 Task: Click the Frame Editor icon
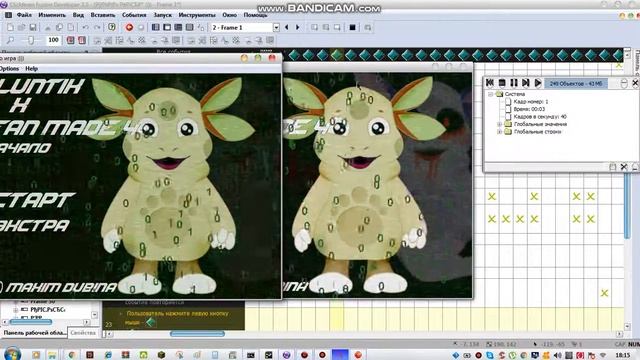click(167, 27)
